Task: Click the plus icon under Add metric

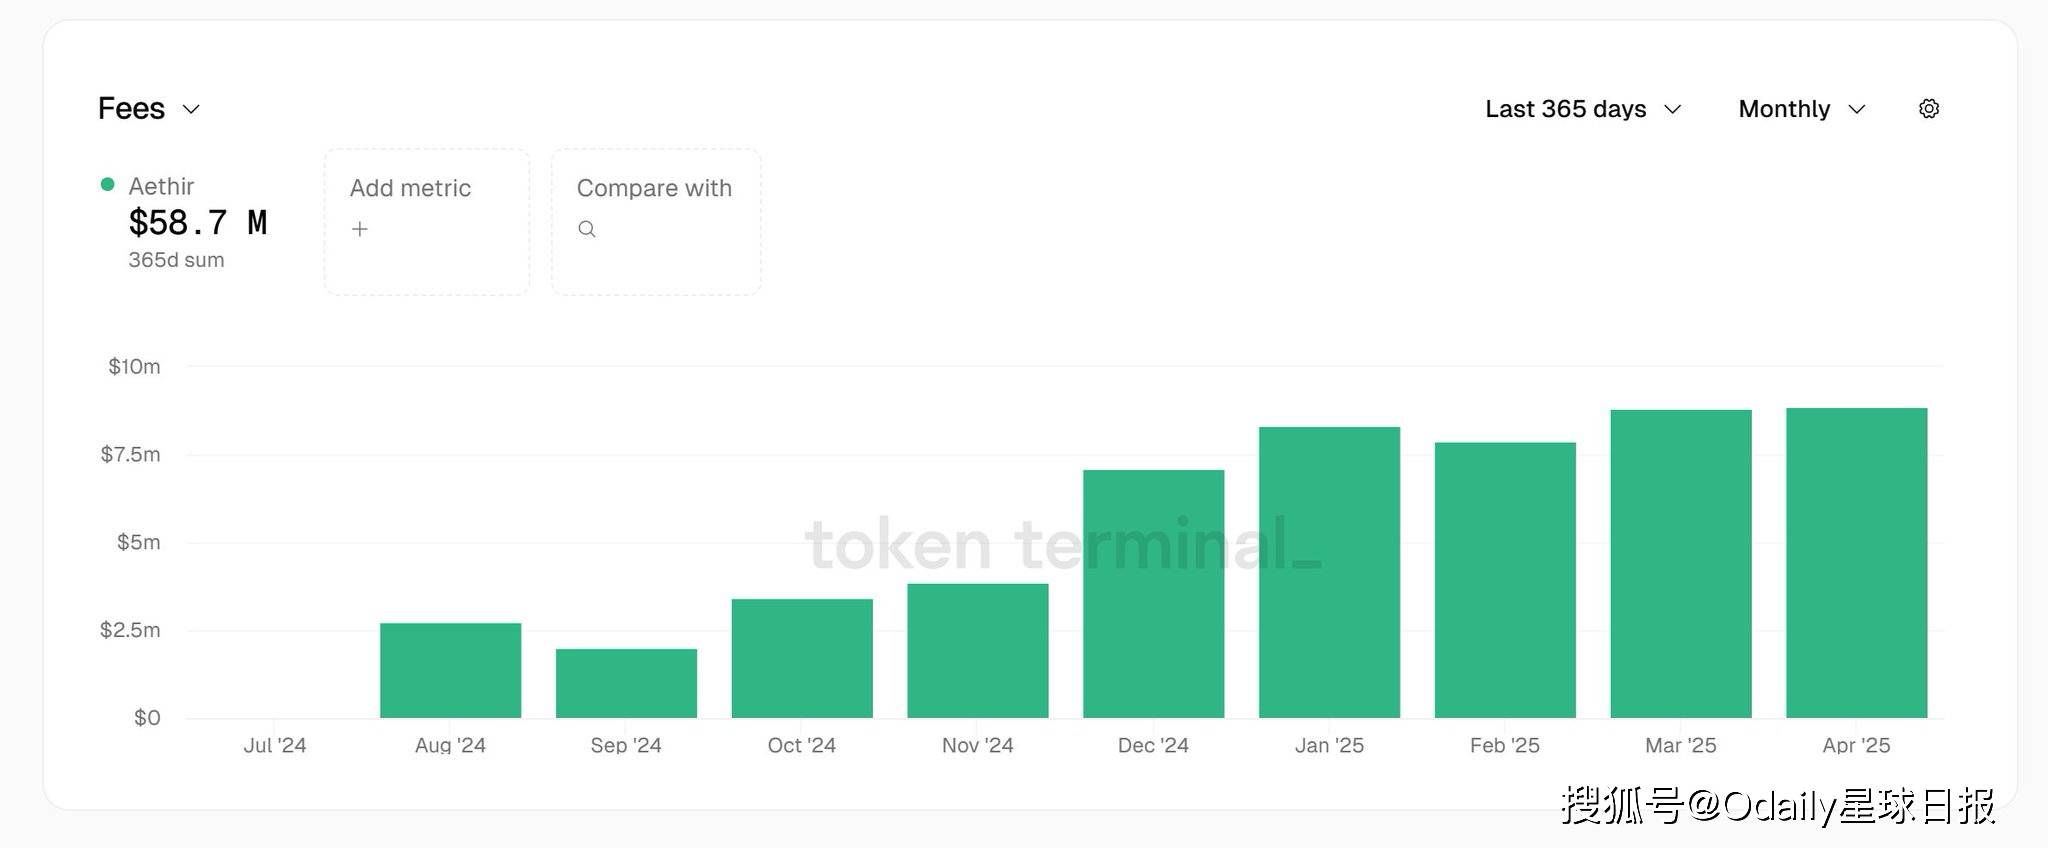Action: (360, 229)
